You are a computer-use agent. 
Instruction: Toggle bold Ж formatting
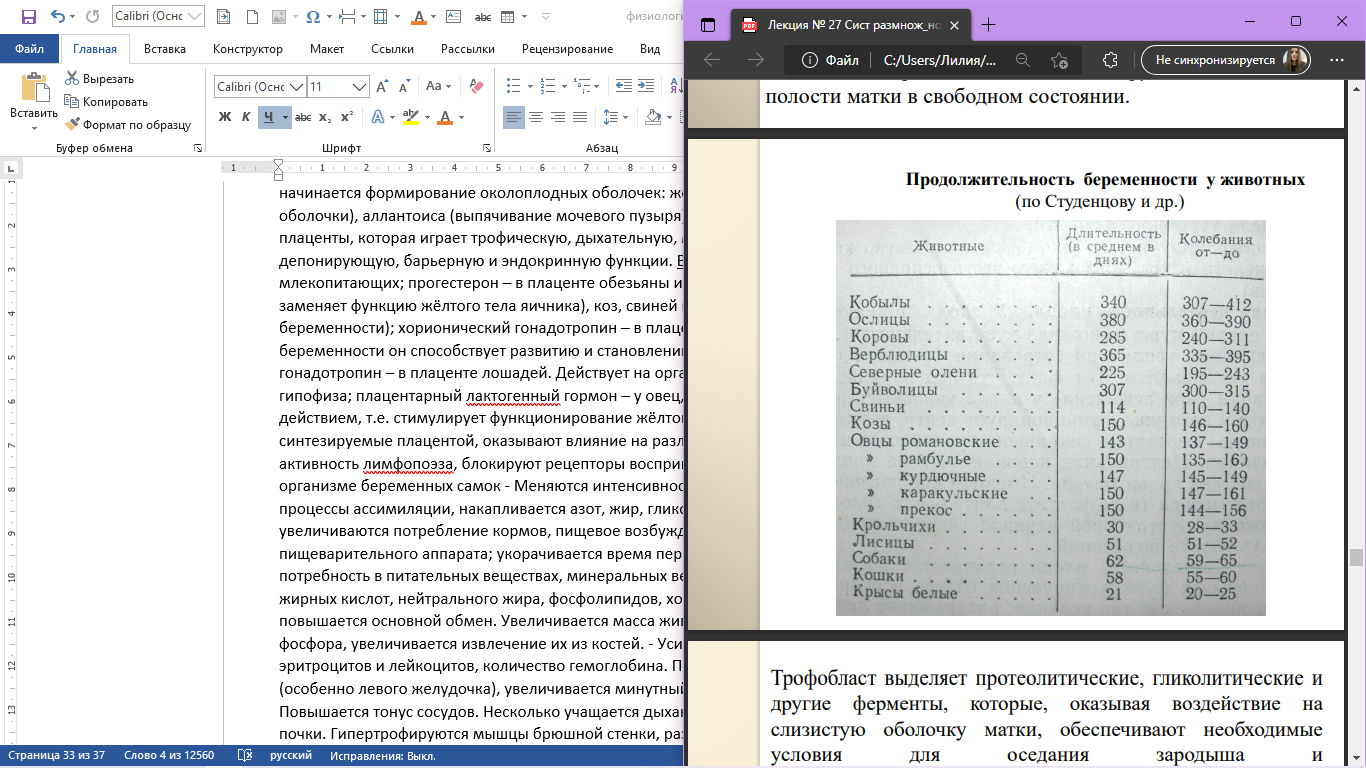(225, 117)
